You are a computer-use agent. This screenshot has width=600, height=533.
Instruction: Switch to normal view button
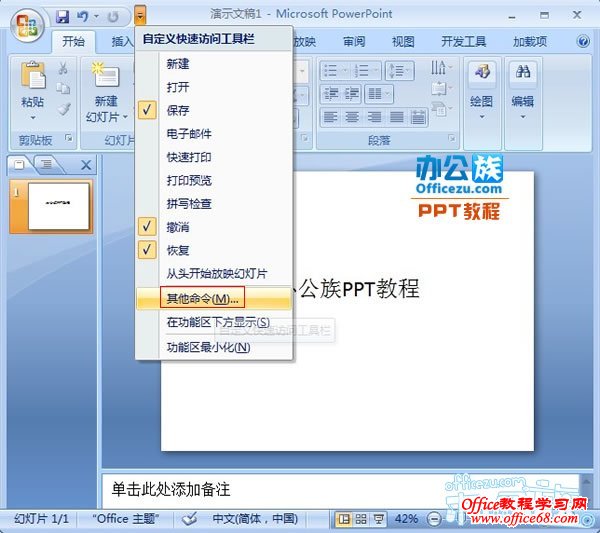coord(344,519)
